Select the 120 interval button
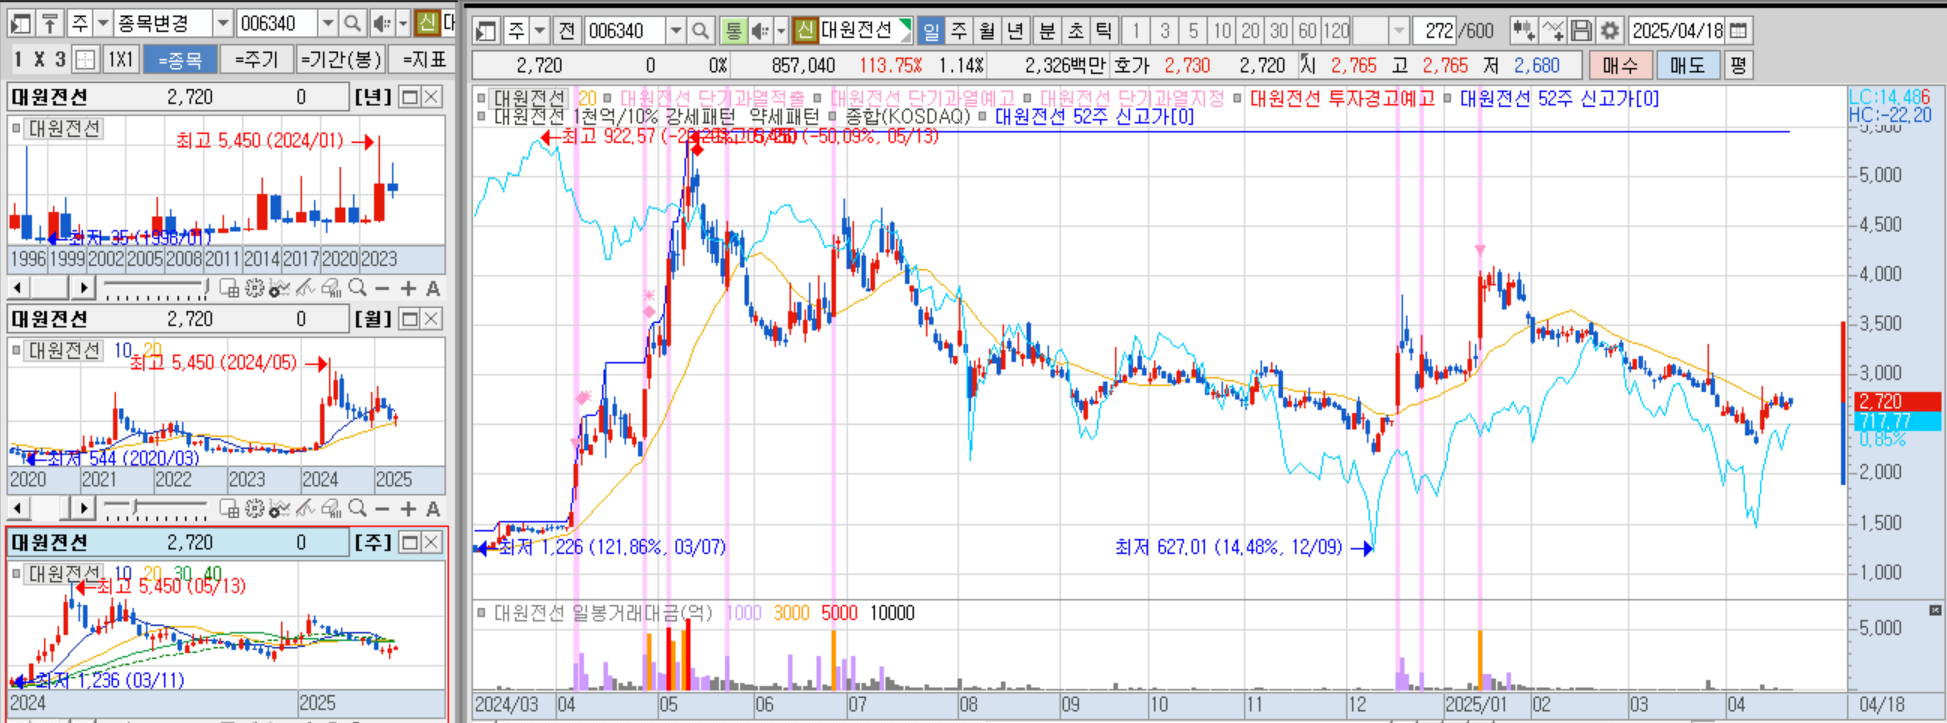This screenshot has height=723, width=1947. pos(1337,31)
